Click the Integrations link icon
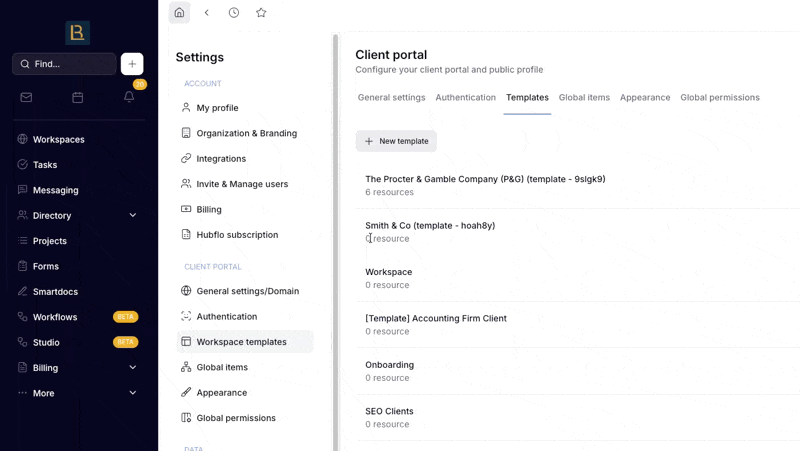Image resolution: width=800 pixels, height=451 pixels. click(x=186, y=158)
